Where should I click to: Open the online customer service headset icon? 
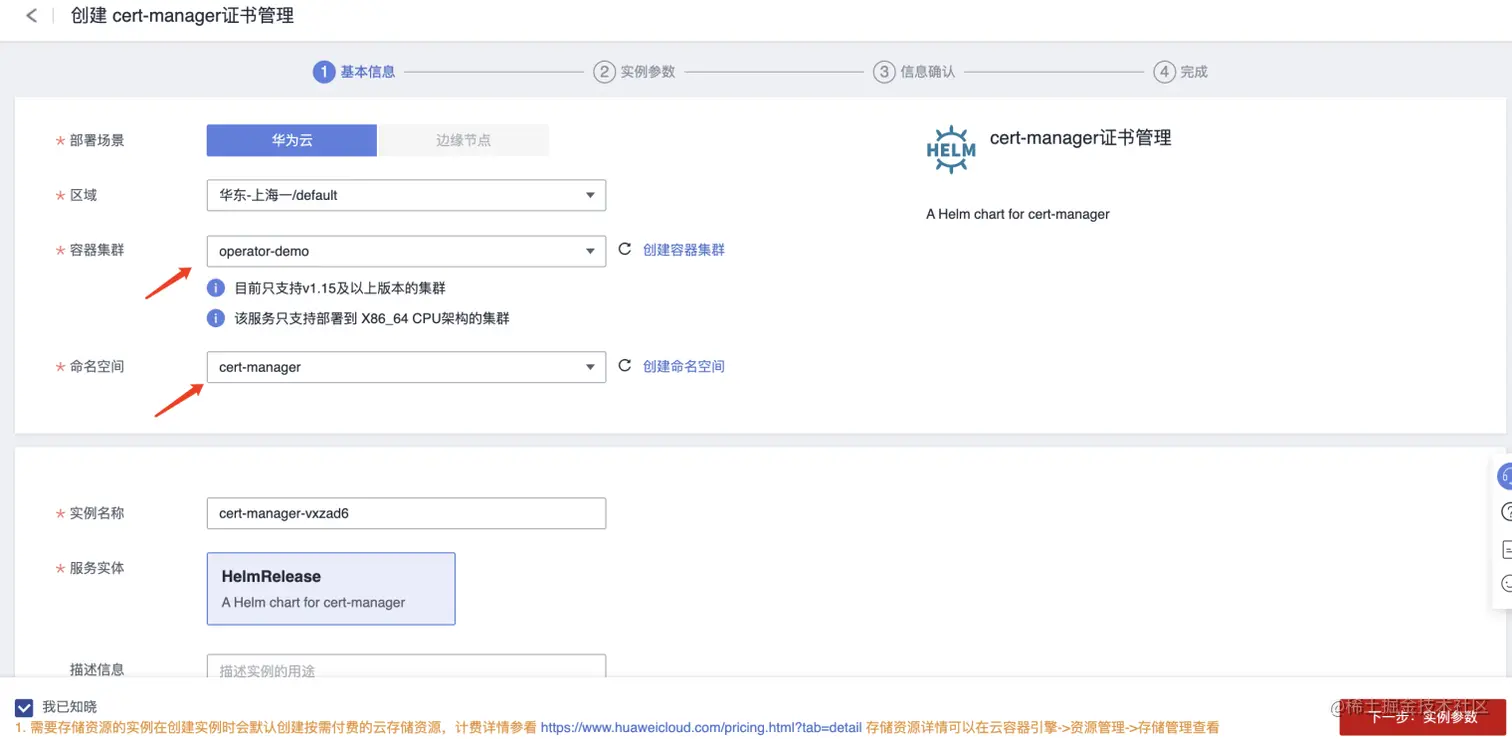(1505, 476)
